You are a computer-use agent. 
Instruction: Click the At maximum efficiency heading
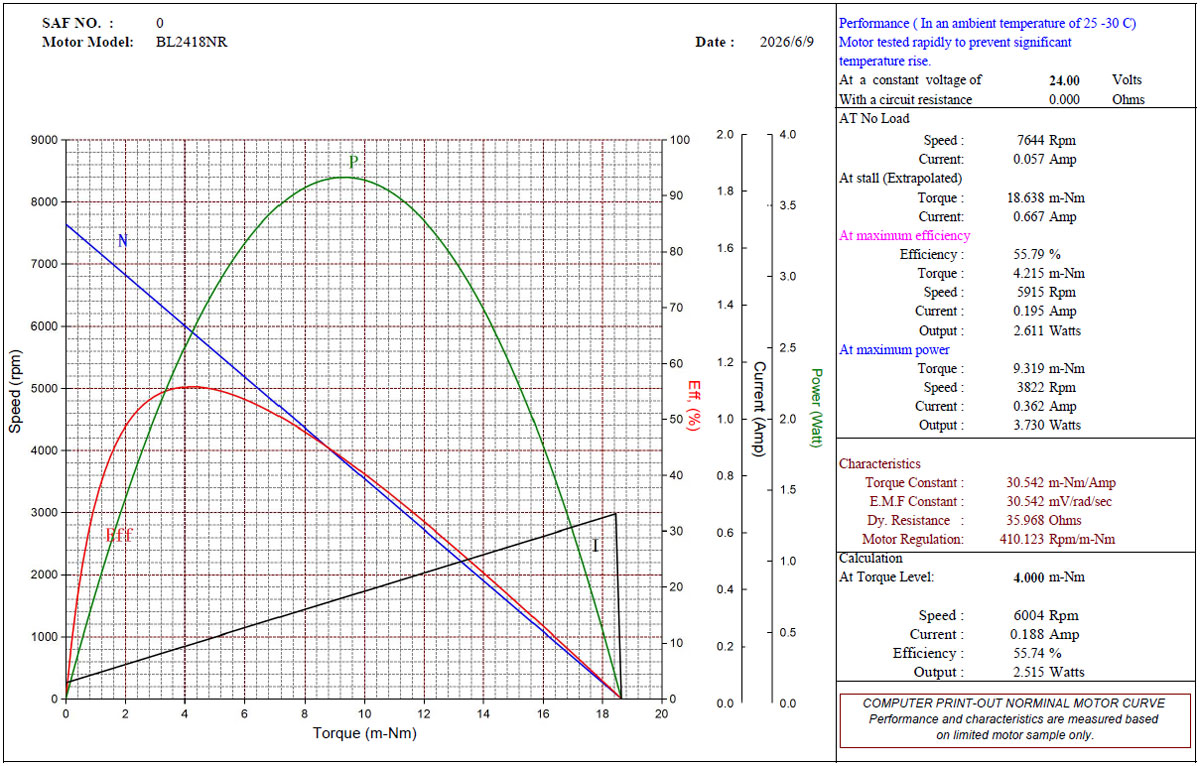[x=904, y=236]
